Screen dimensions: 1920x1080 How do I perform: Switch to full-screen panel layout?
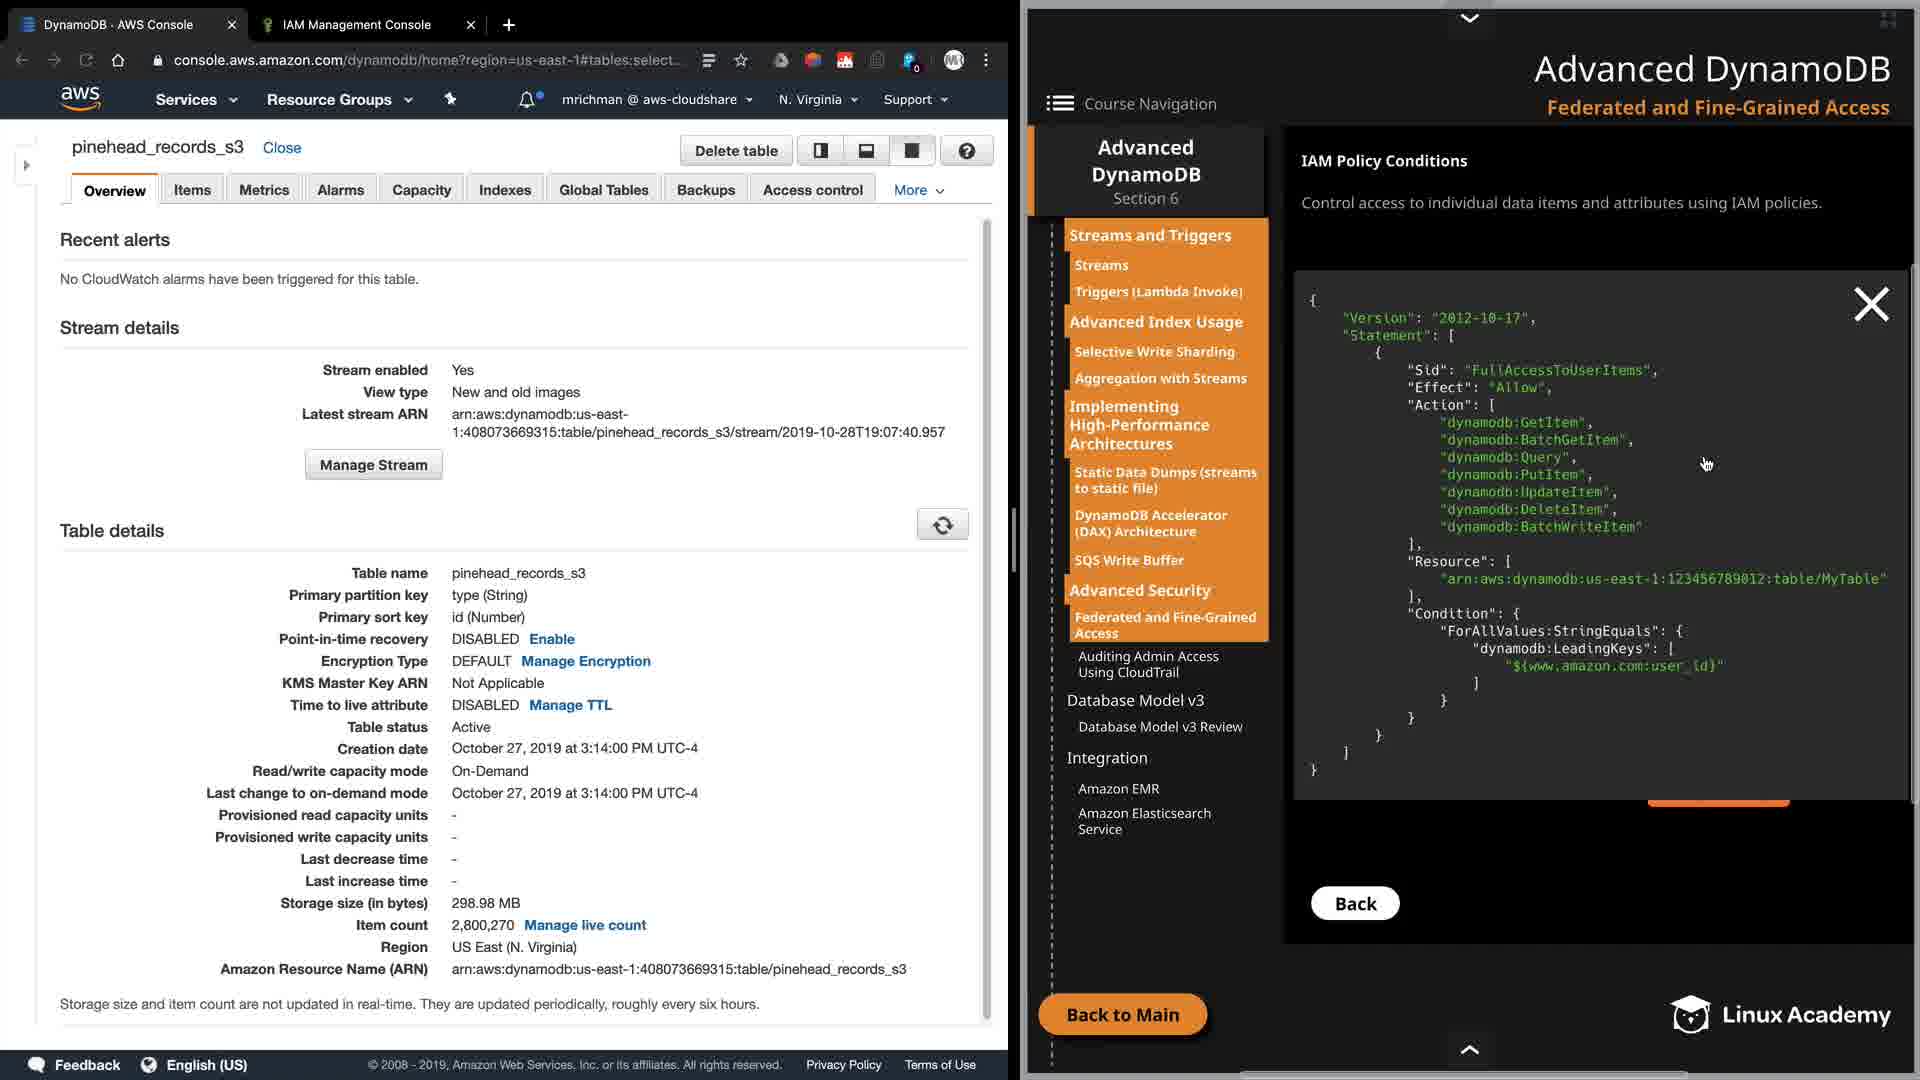click(912, 151)
